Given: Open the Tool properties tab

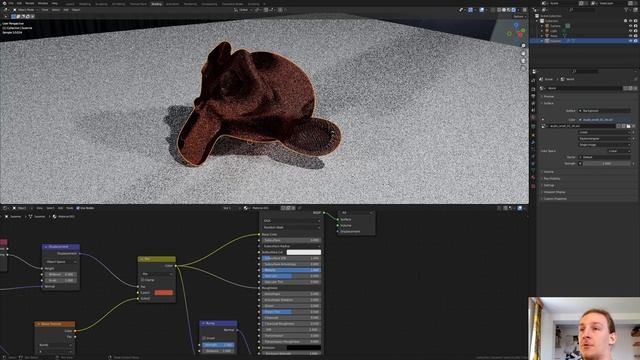Looking at the screenshot, I should tap(533, 80).
